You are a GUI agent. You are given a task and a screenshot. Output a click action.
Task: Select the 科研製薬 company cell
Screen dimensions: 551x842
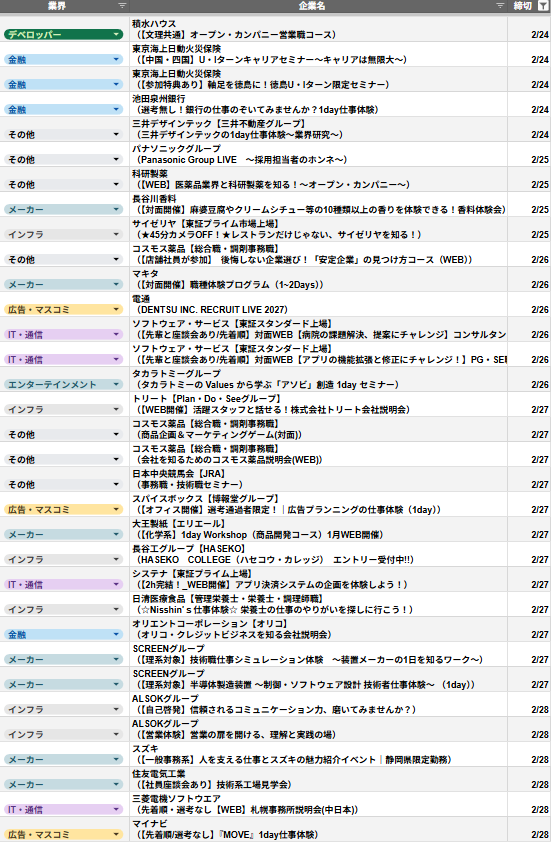click(319, 179)
